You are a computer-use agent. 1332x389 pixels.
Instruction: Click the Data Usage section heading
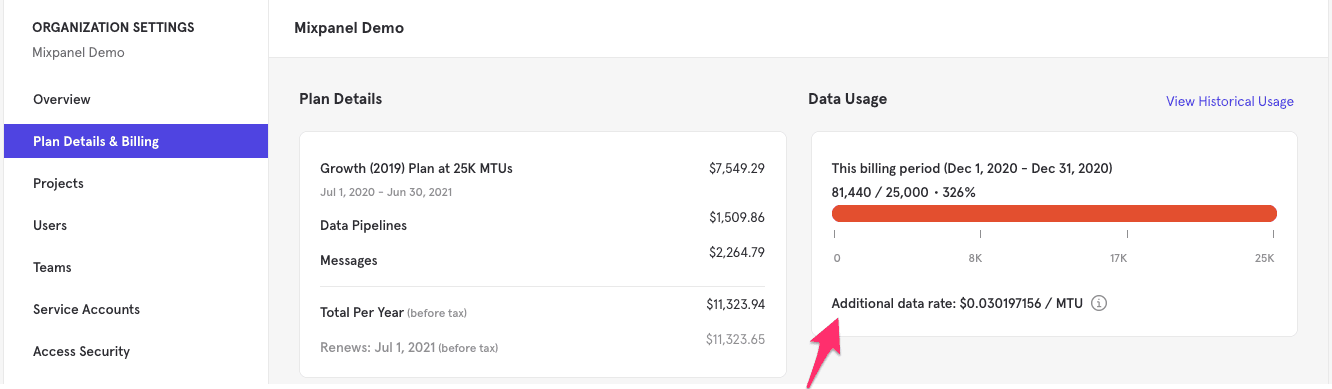click(x=847, y=99)
